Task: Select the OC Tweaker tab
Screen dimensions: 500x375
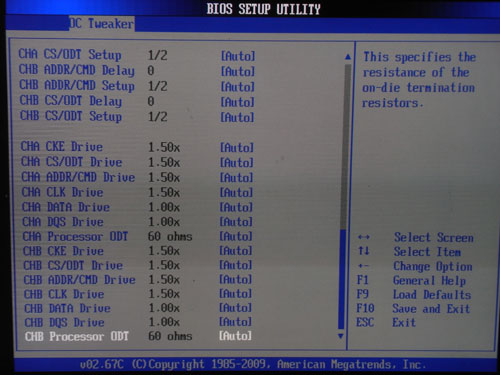Action: click(x=102, y=24)
